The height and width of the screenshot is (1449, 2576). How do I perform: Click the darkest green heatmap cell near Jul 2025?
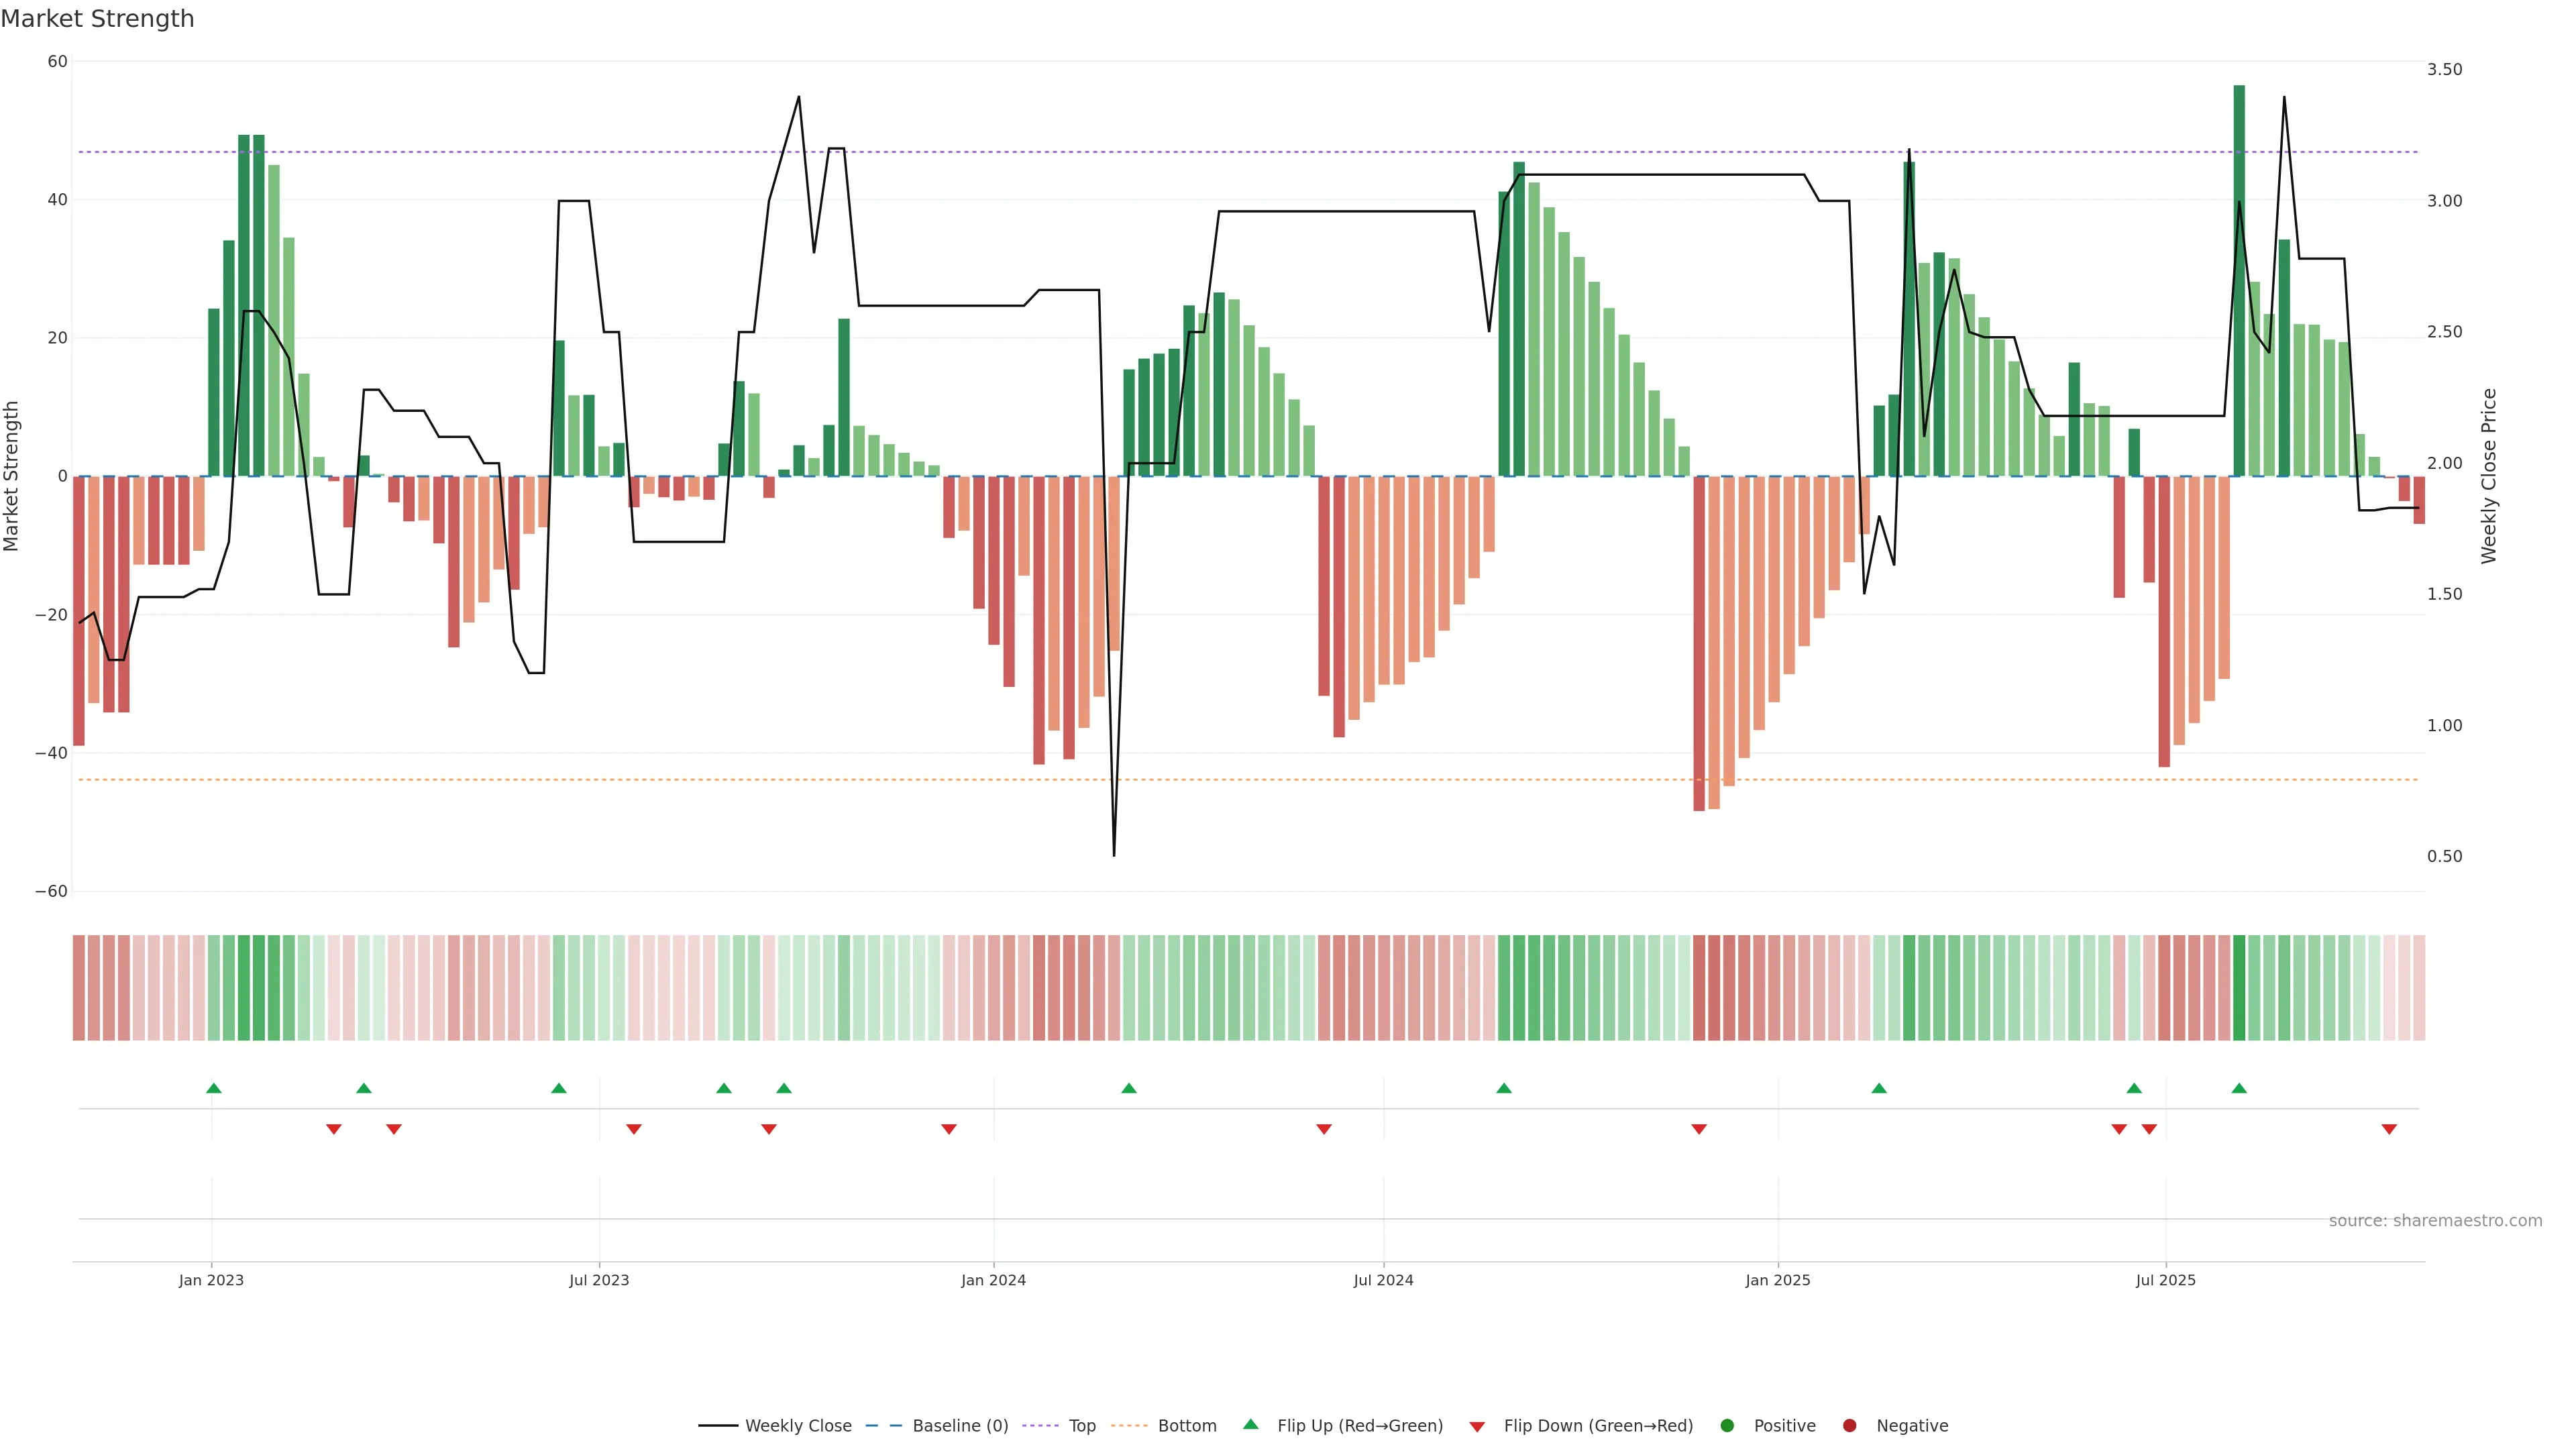(2239, 988)
